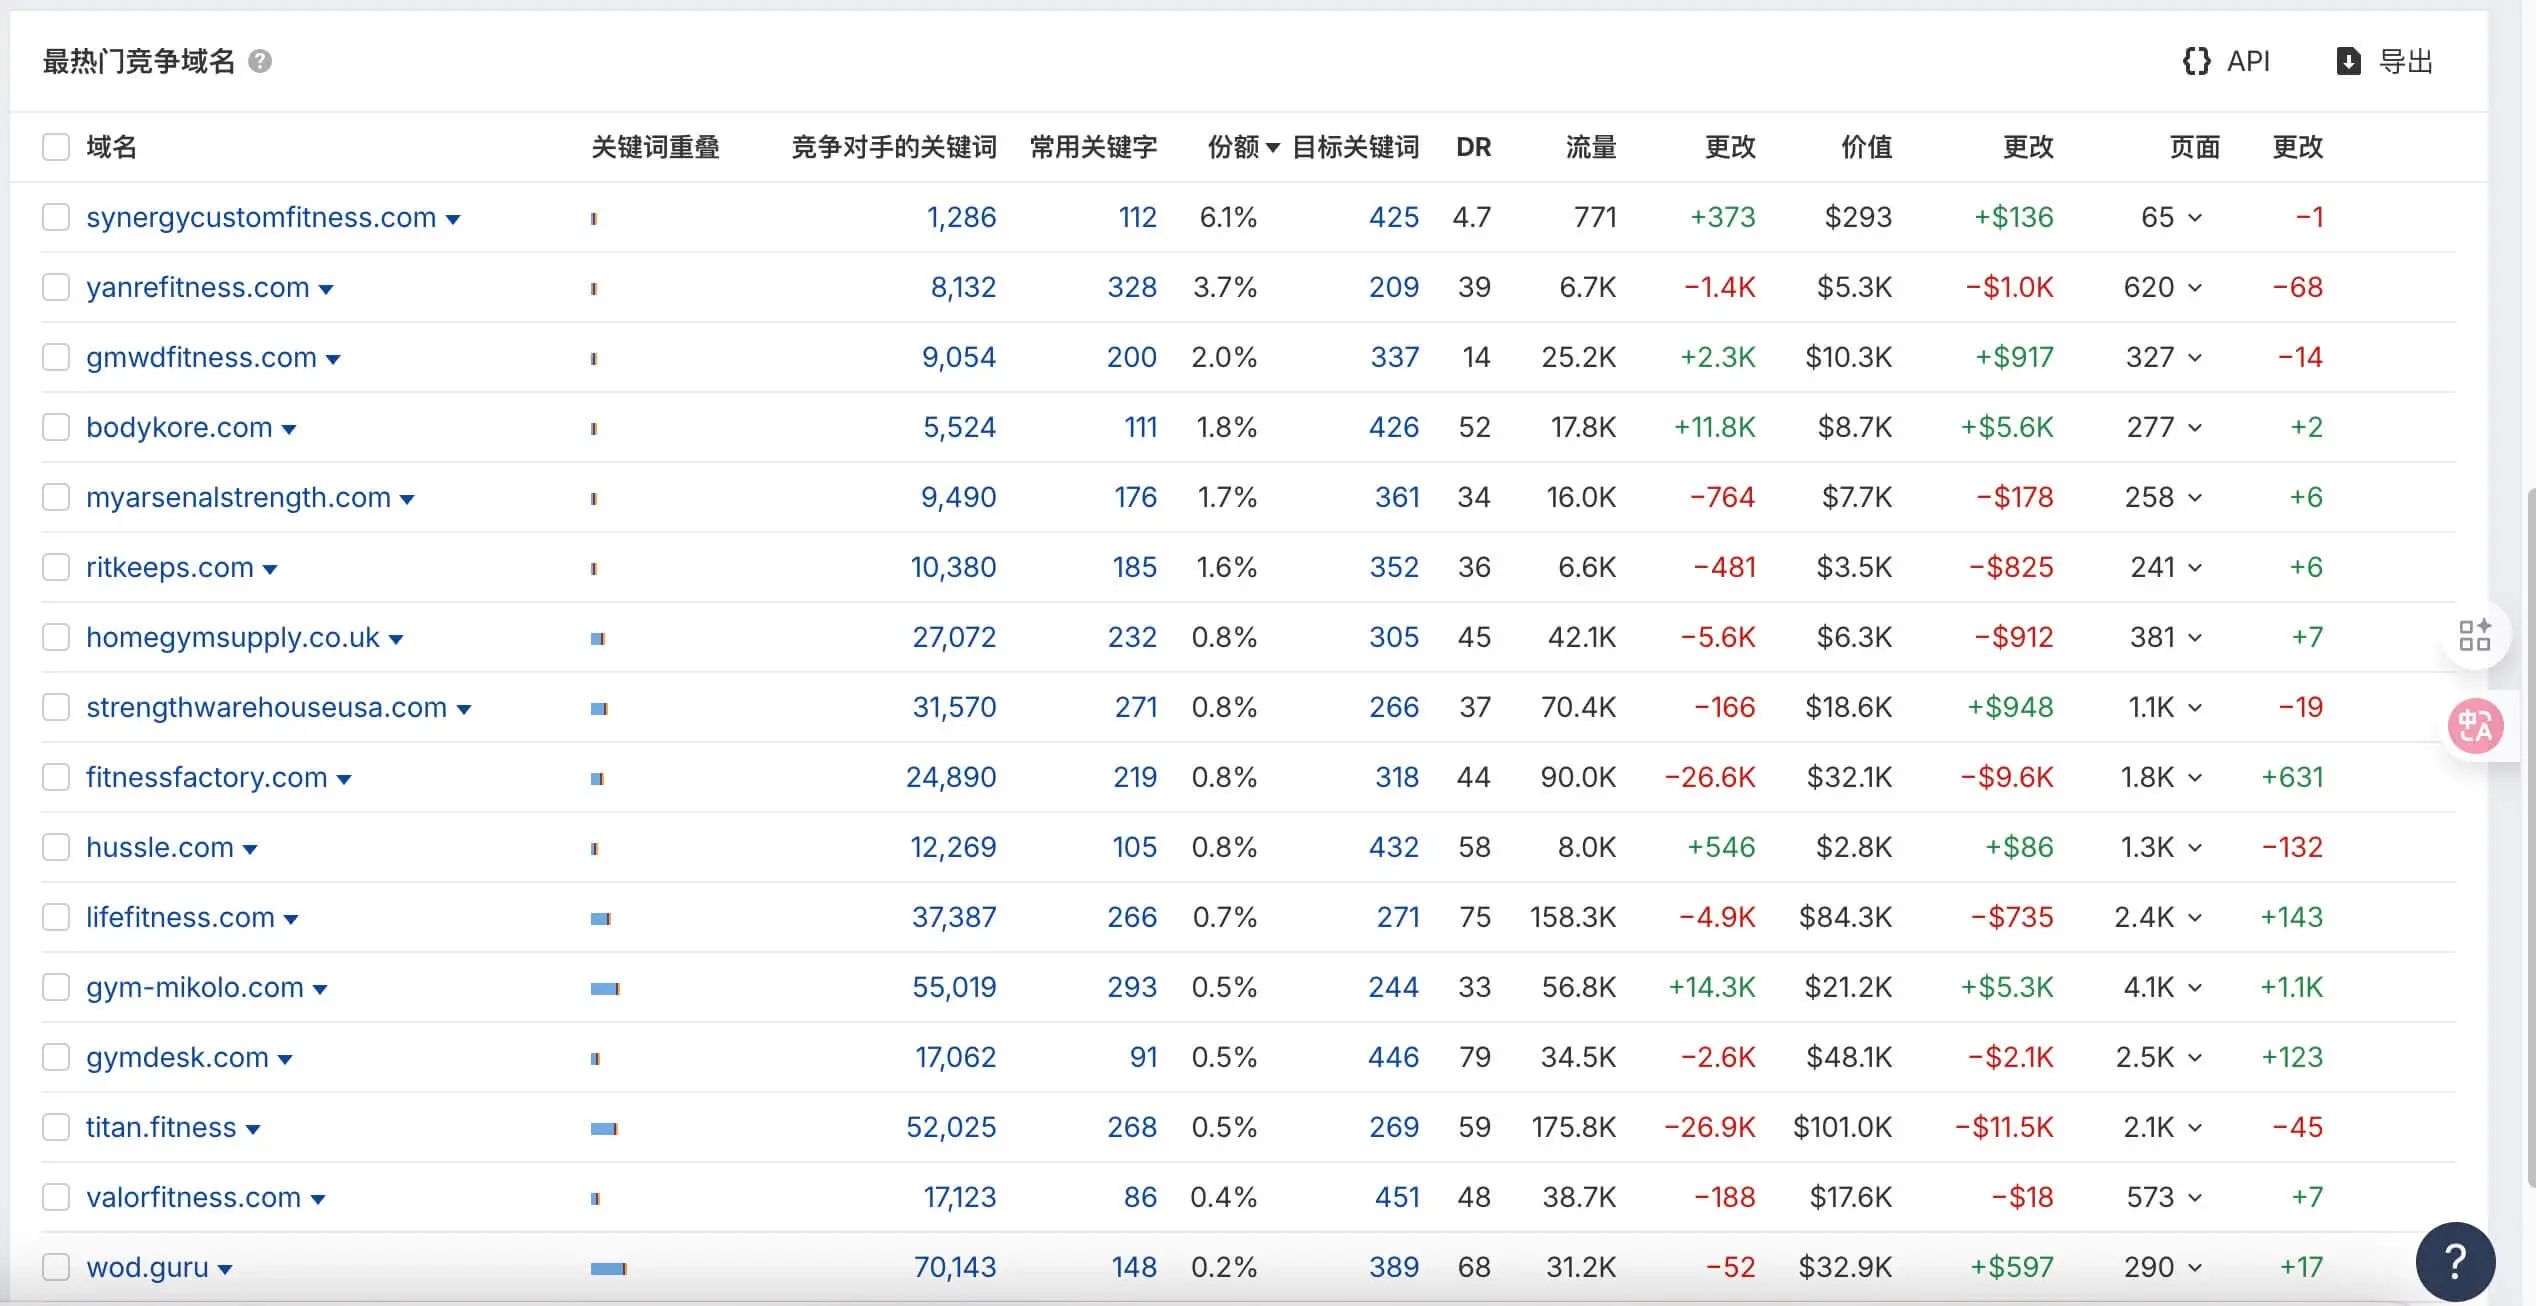2536x1306 pixels.
Task: Sort the table by the DR column
Action: tap(1473, 147)
